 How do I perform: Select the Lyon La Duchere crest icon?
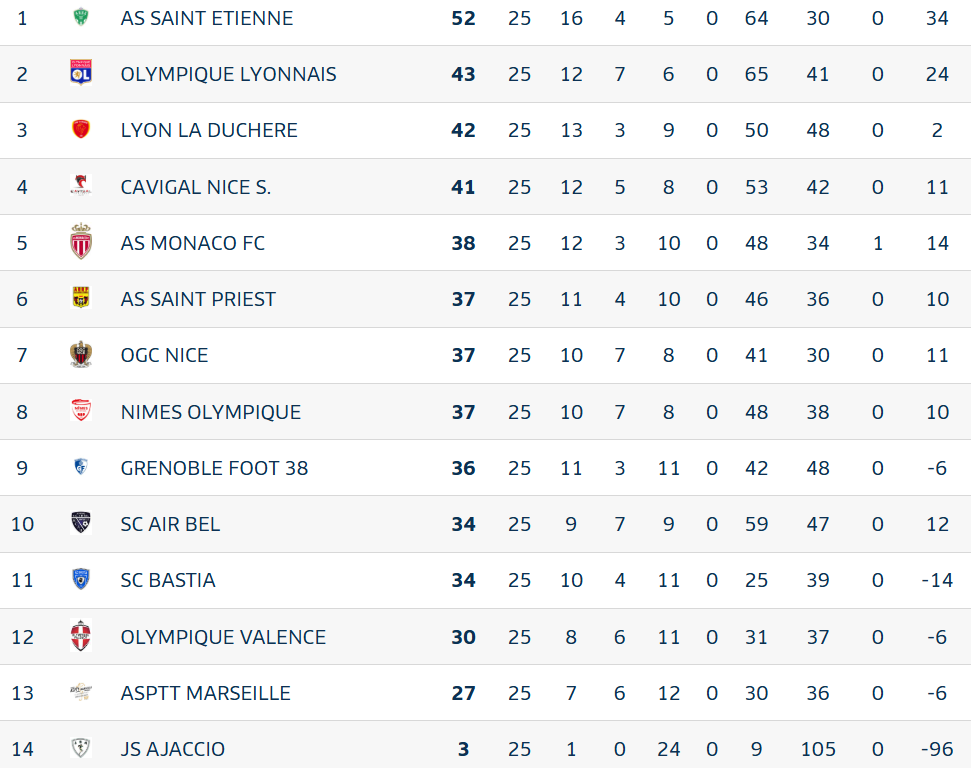(81, 129)
